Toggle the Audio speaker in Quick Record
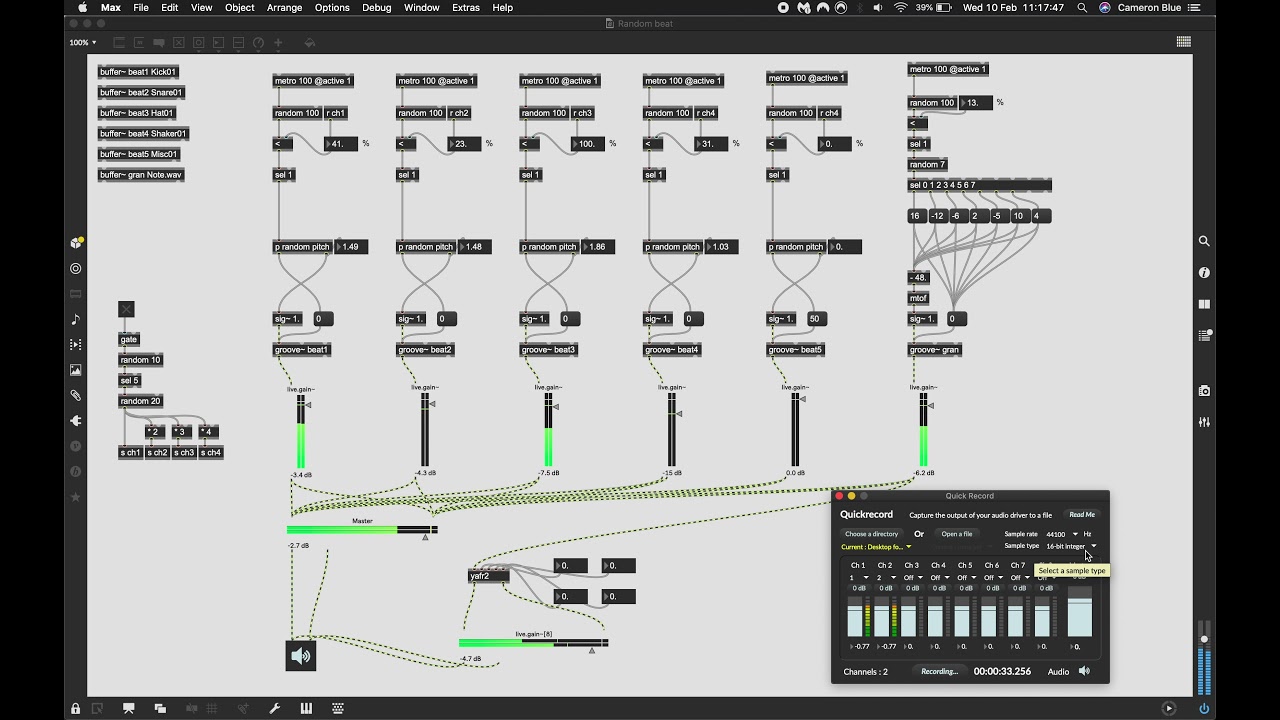 (1084, 671)
